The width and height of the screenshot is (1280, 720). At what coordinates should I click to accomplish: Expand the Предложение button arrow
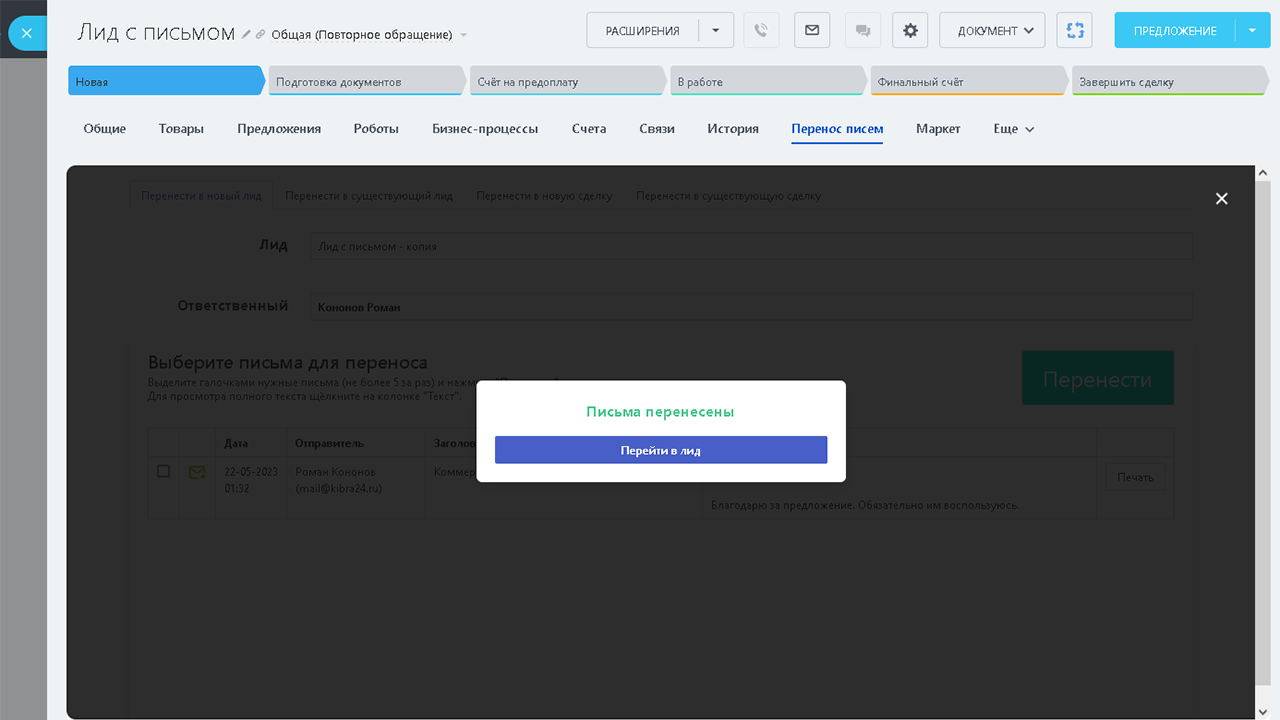[x=1252, y=30]
